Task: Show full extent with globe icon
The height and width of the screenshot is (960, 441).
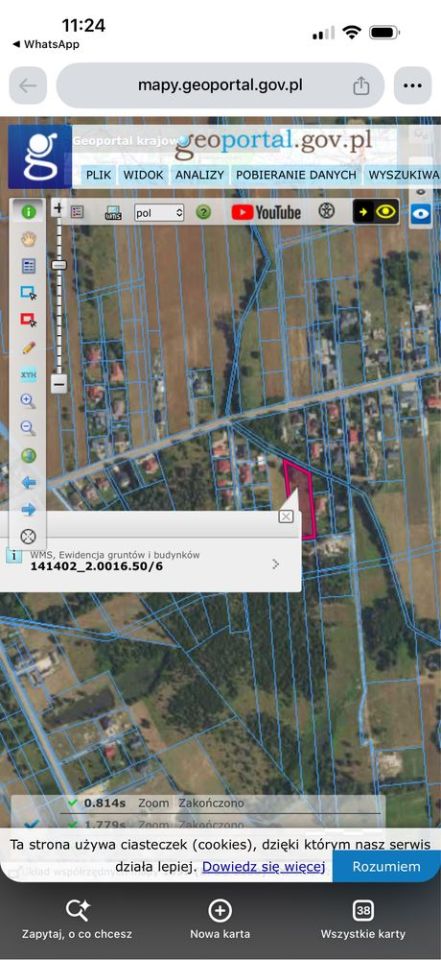Action: point(29,456)
